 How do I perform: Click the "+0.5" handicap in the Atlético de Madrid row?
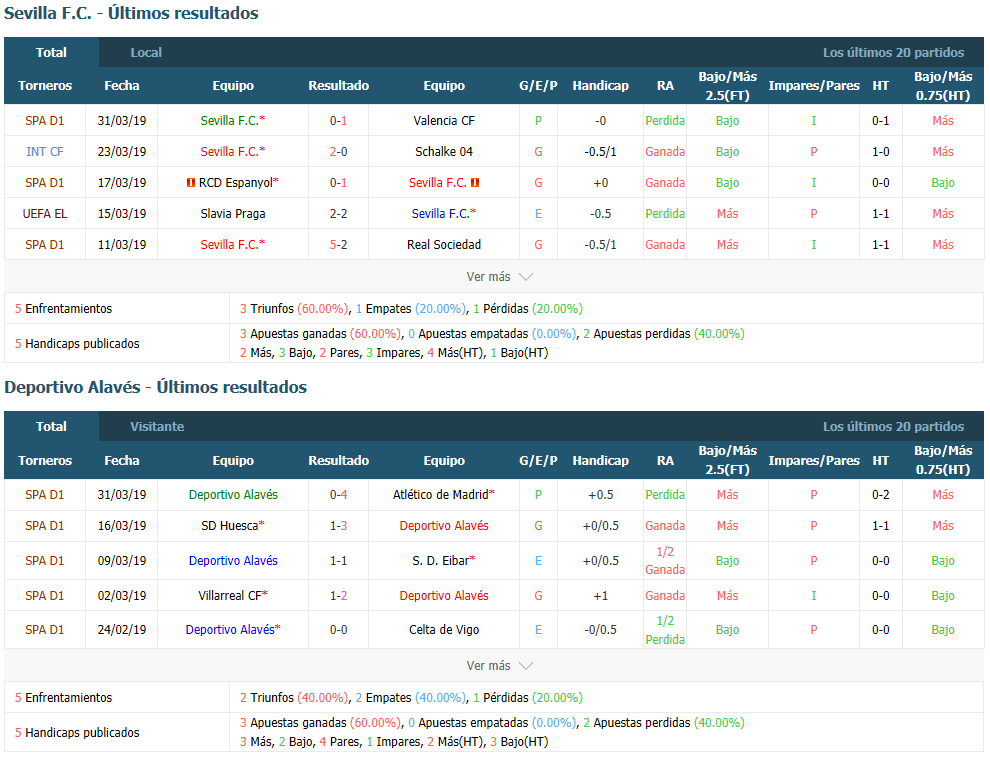point(600,494)
